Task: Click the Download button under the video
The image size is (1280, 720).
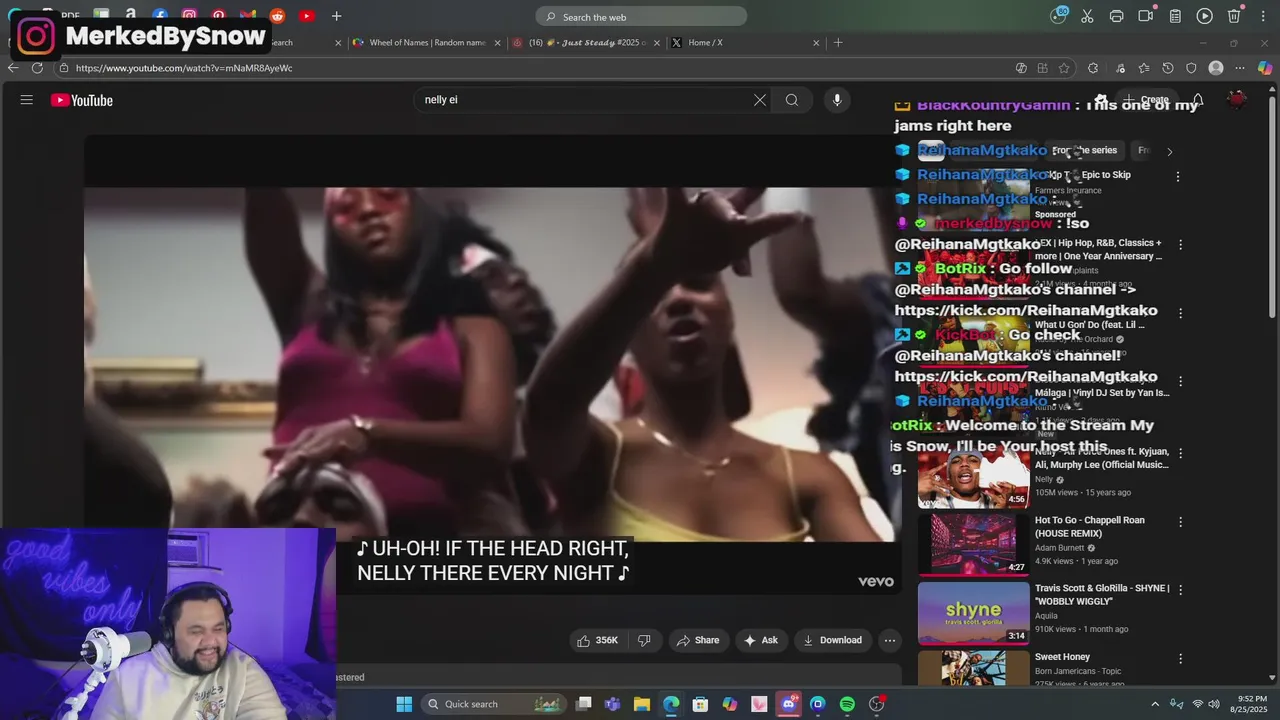Action: (832, 640)
